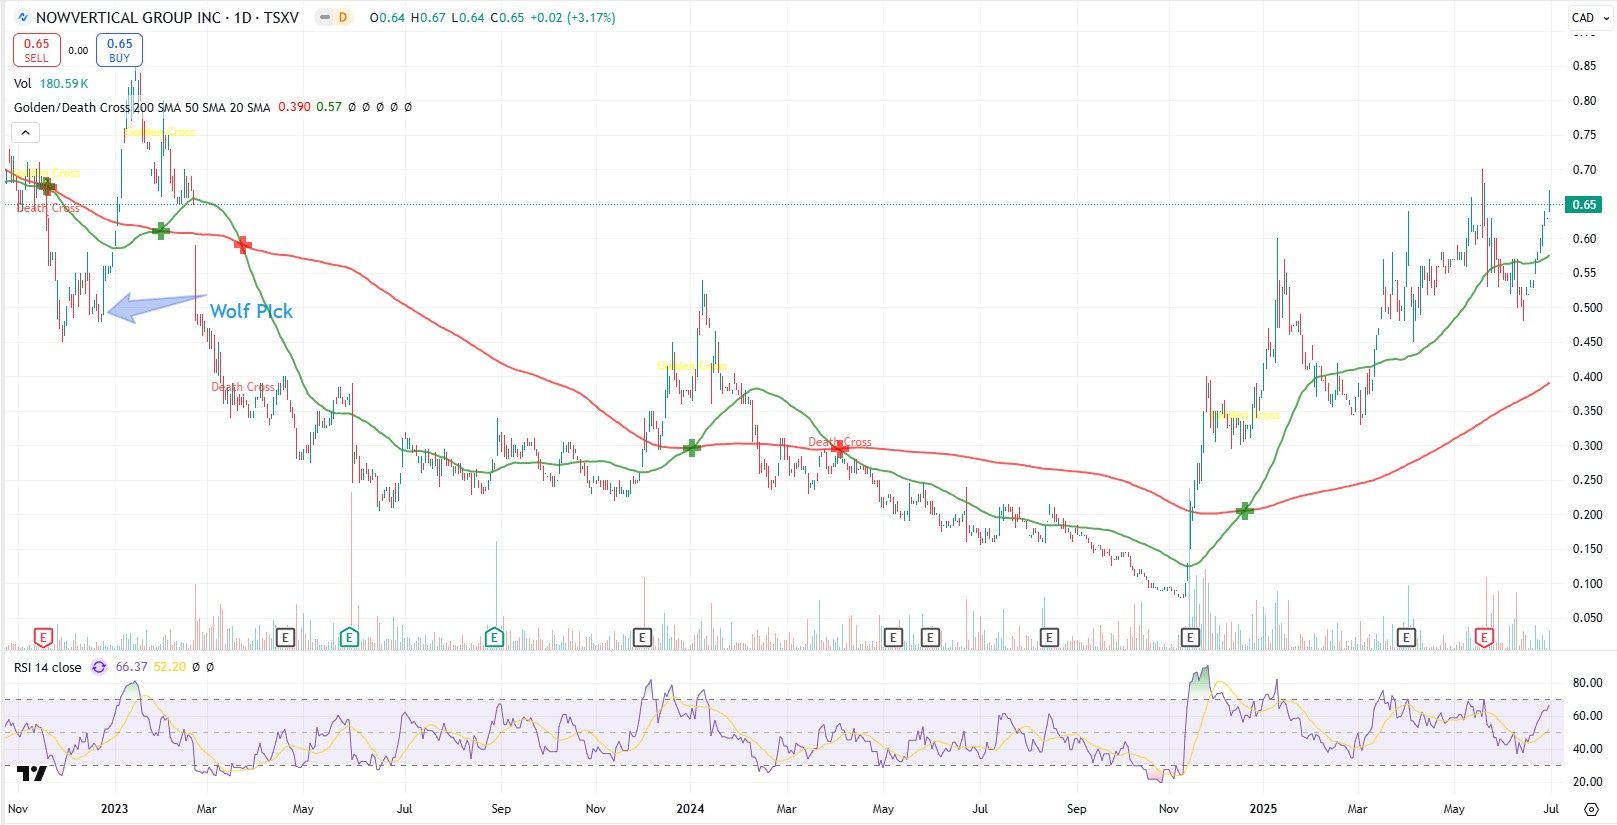Select the RSI 14 close legend label
Image resolution: width=1617 pixels, height=825 pixels.
[48, 667]
